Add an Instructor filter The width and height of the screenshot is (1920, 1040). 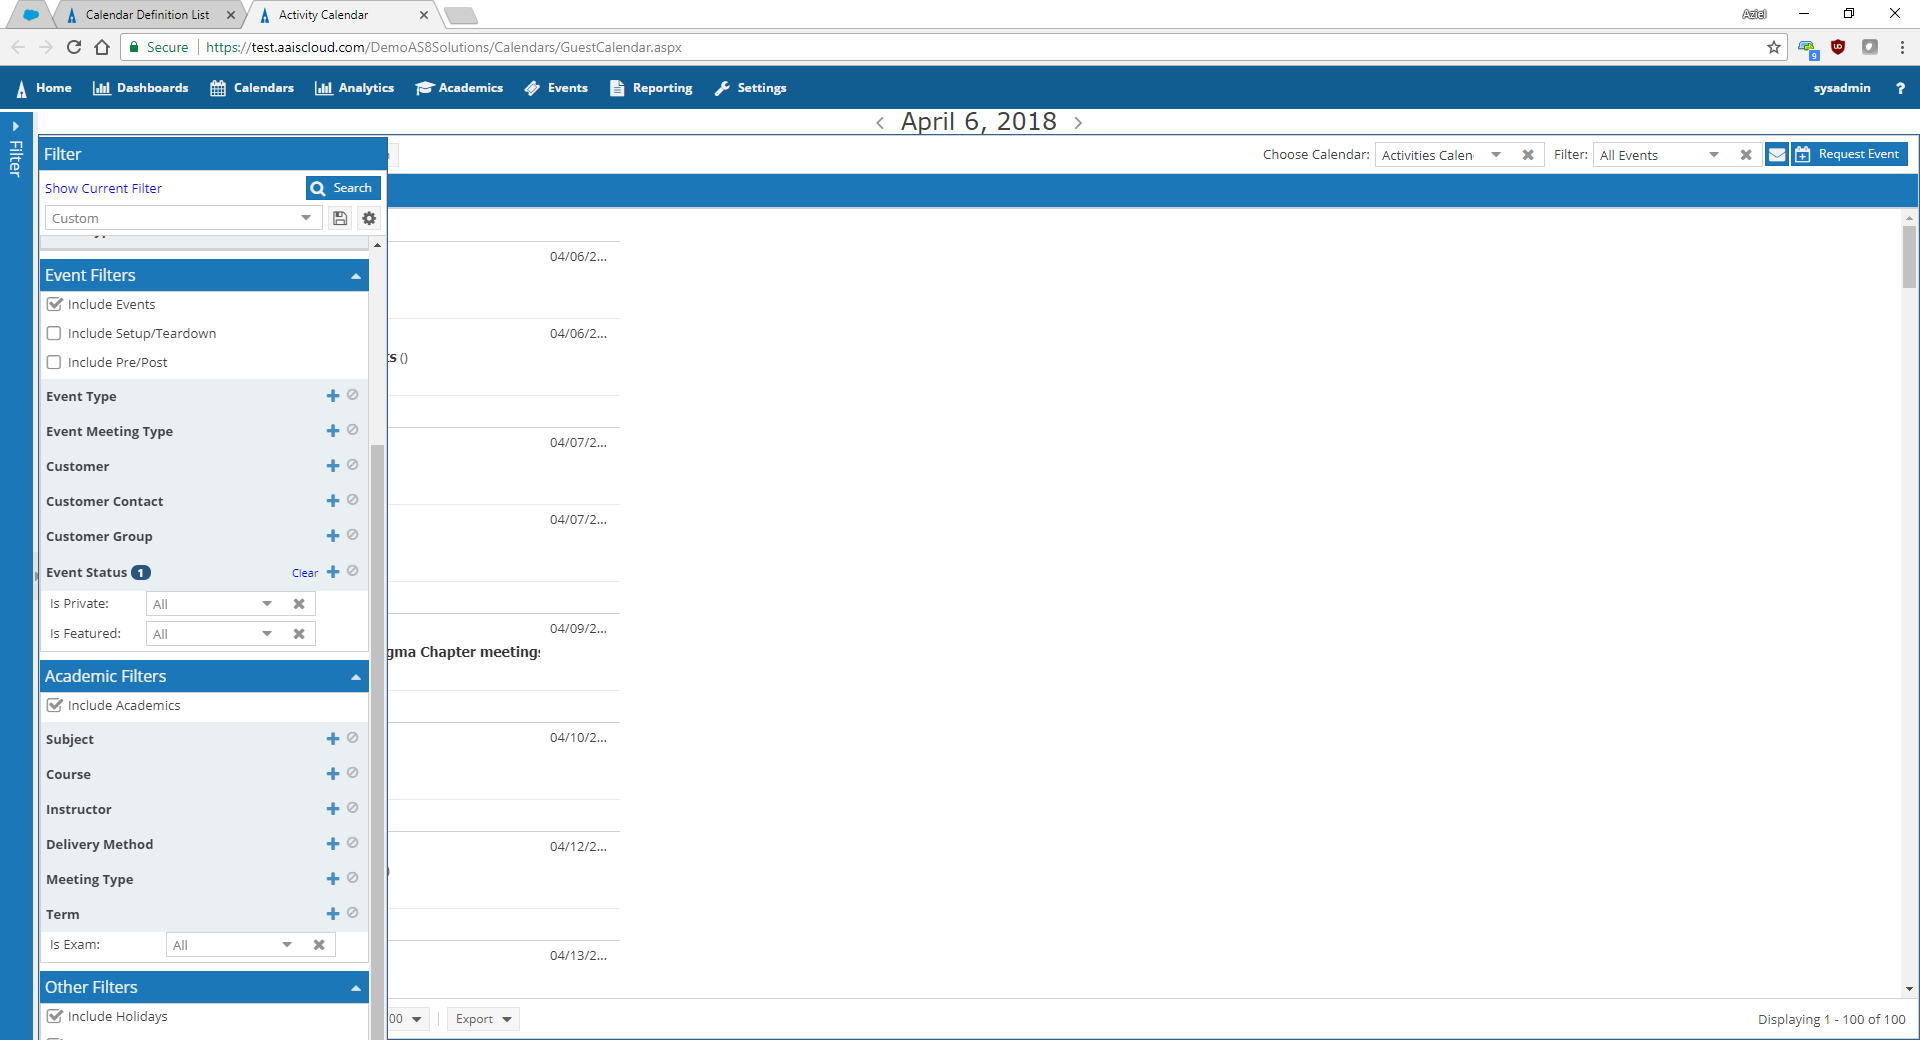pos(333,809)
